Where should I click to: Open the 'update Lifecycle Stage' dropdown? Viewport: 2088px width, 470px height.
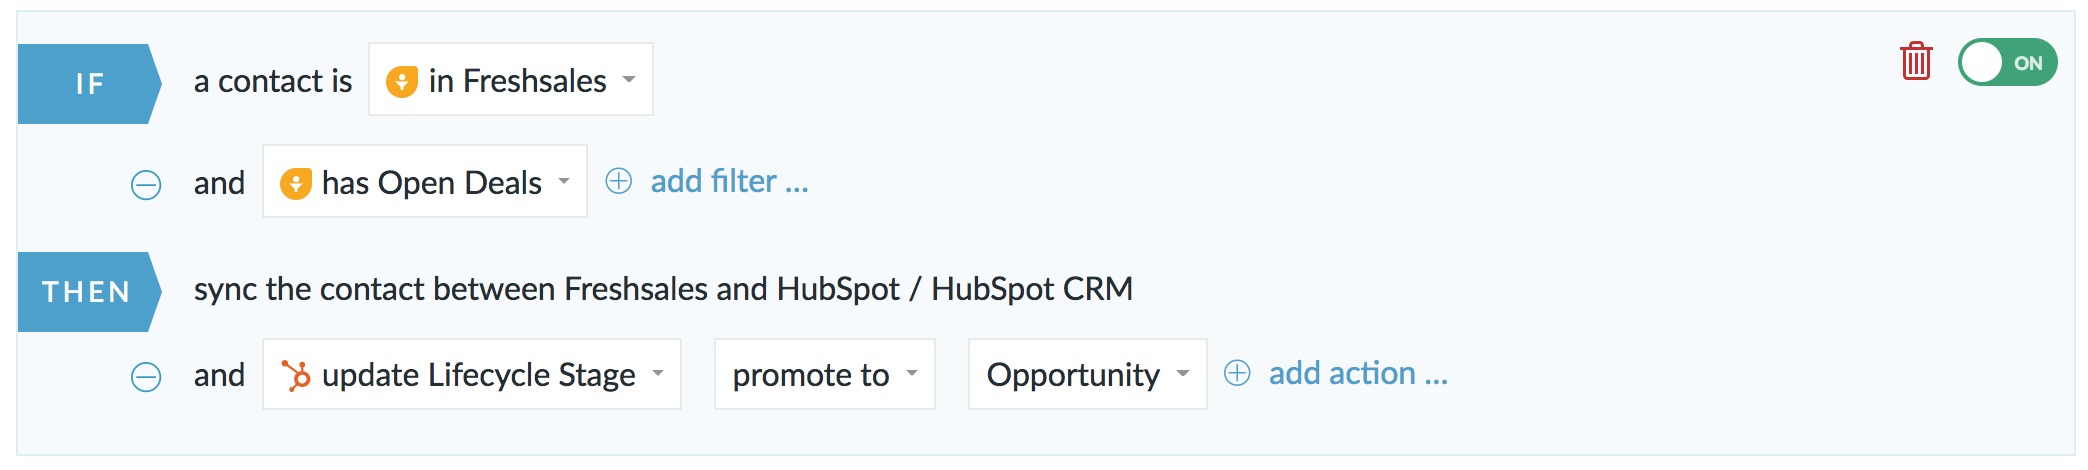[472, 374]
